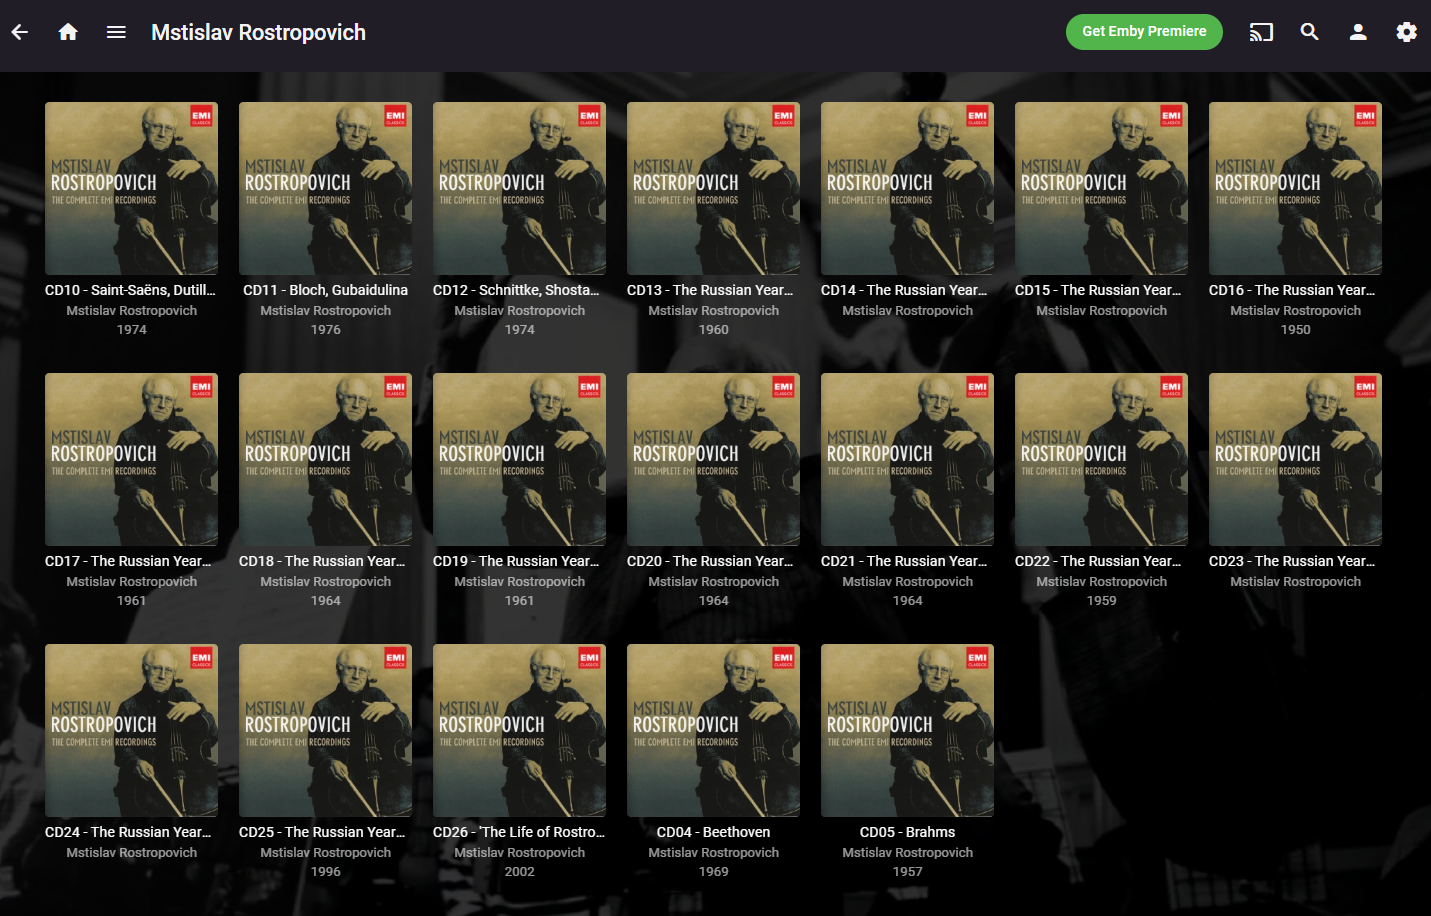This screenshot has width=1431, height=916.
Task: Open the hamburger navigation menu
Action: (116, 32)
